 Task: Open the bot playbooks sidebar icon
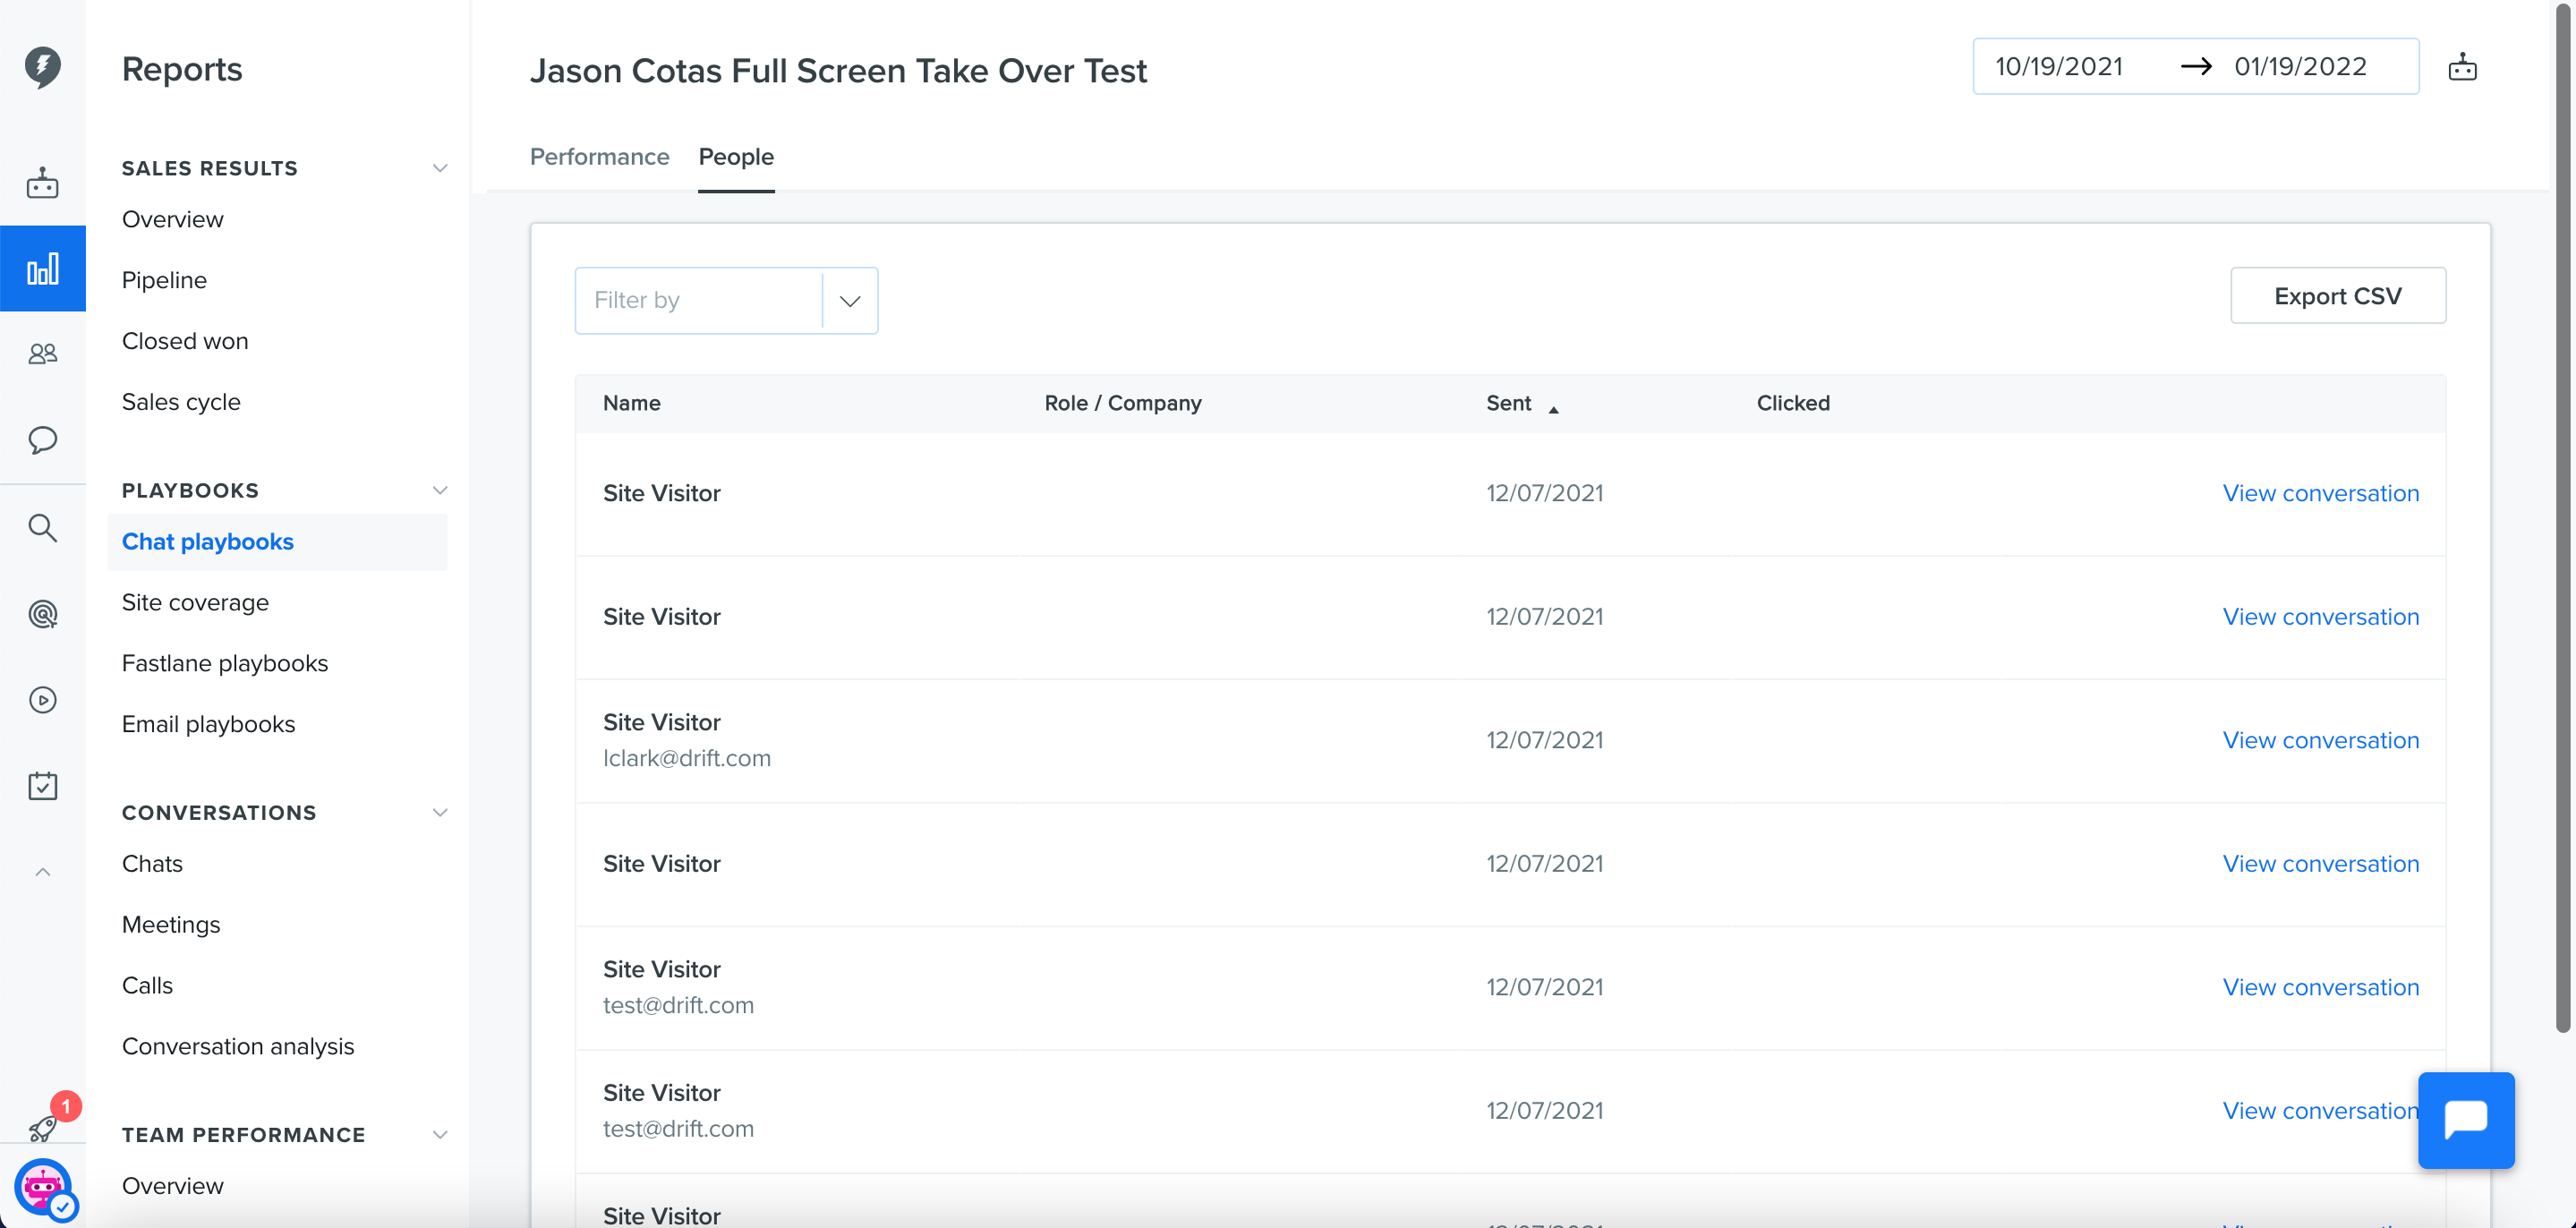pyautogui.click(x=42, y=183)
